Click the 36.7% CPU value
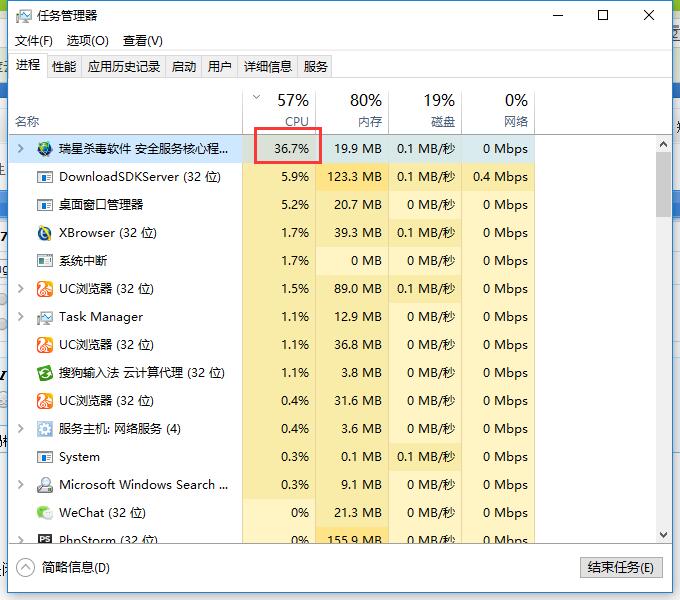The image size is (680, 600). coord(291,149)
